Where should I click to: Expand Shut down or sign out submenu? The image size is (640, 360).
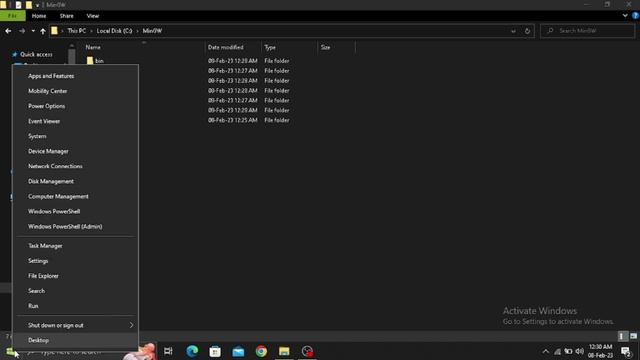[76, 325]
